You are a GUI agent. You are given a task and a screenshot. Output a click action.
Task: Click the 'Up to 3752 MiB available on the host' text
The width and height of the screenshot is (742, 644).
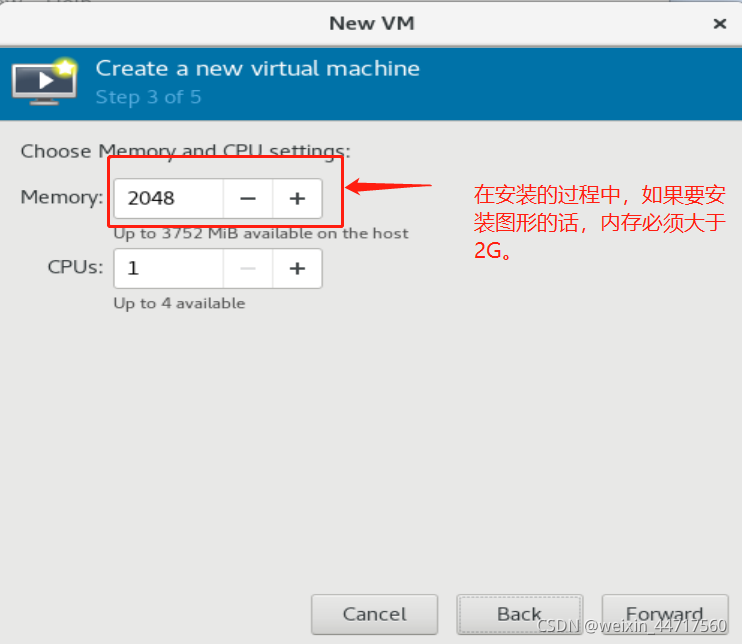point(261,233)
